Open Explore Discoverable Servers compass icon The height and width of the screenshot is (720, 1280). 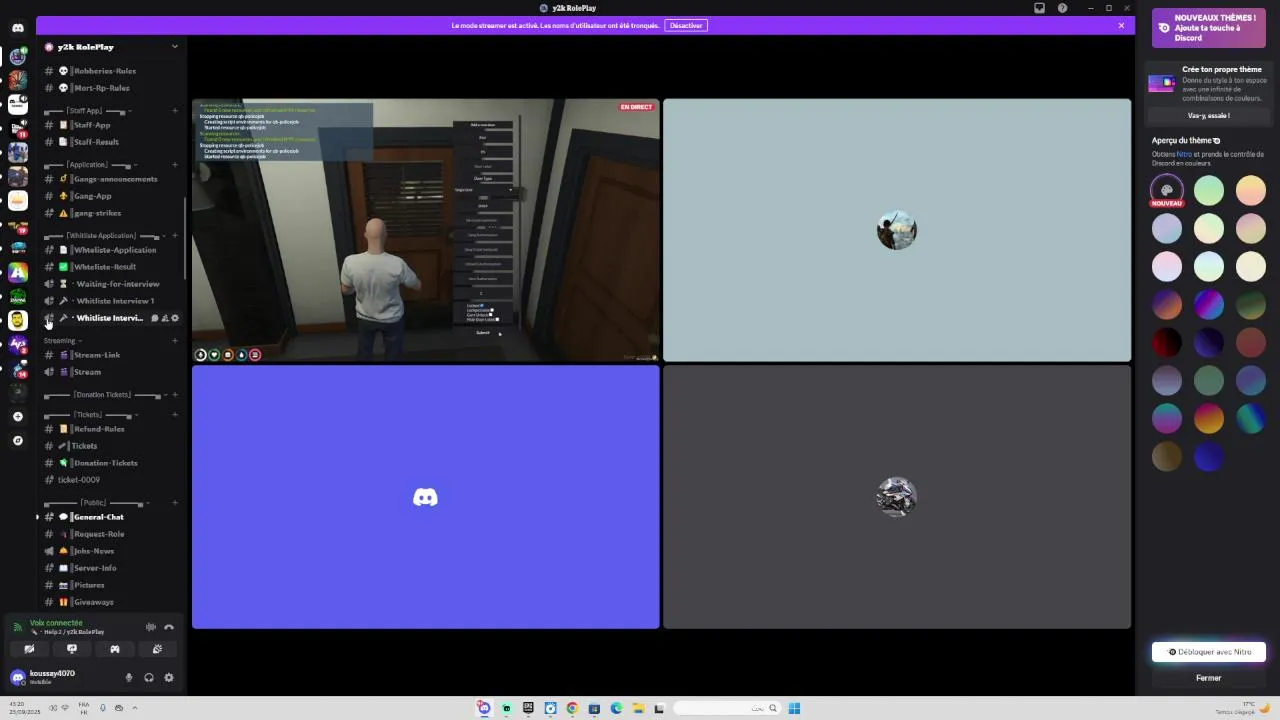click(x=18, y=440)
